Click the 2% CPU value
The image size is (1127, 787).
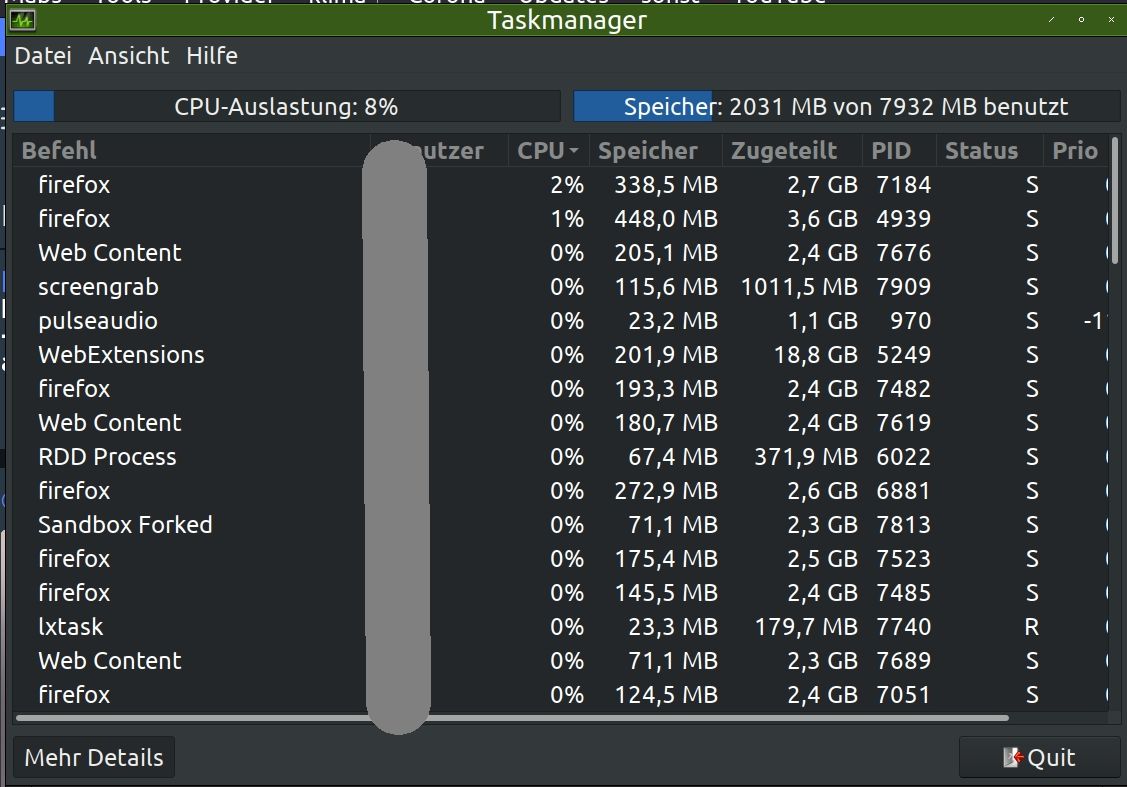(x=567, y=185)
